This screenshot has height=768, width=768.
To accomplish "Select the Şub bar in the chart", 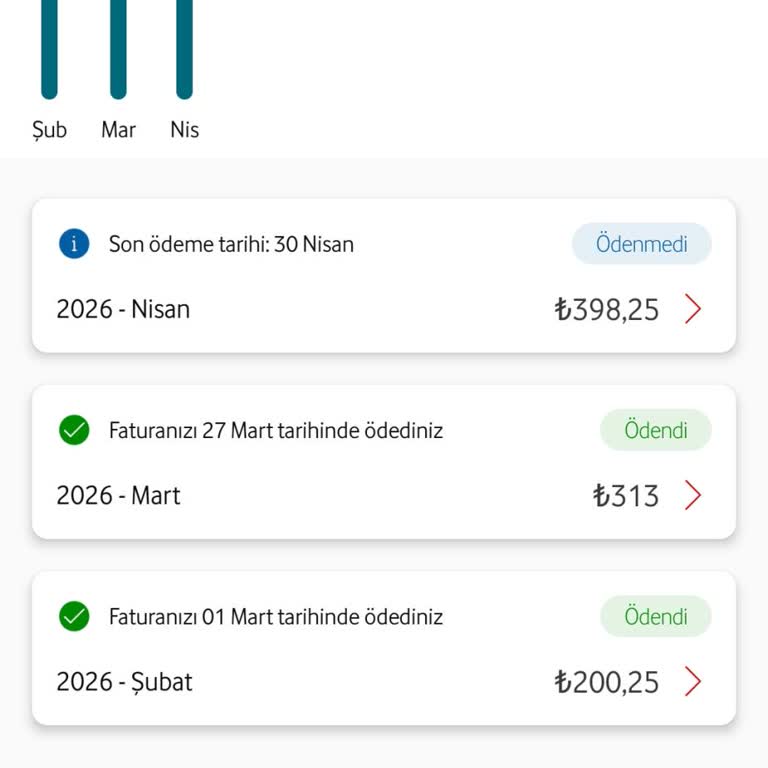I will 49,48.
